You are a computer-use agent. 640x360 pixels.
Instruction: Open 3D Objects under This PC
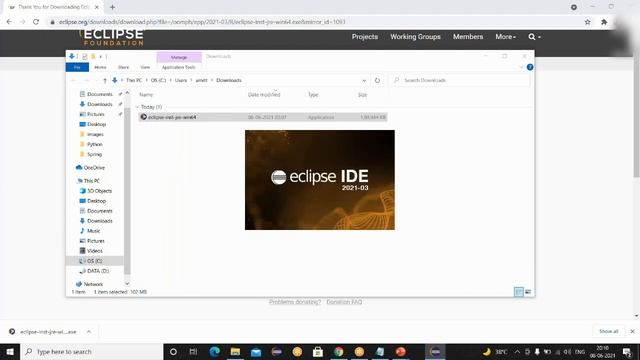click(x=99, y=191)
